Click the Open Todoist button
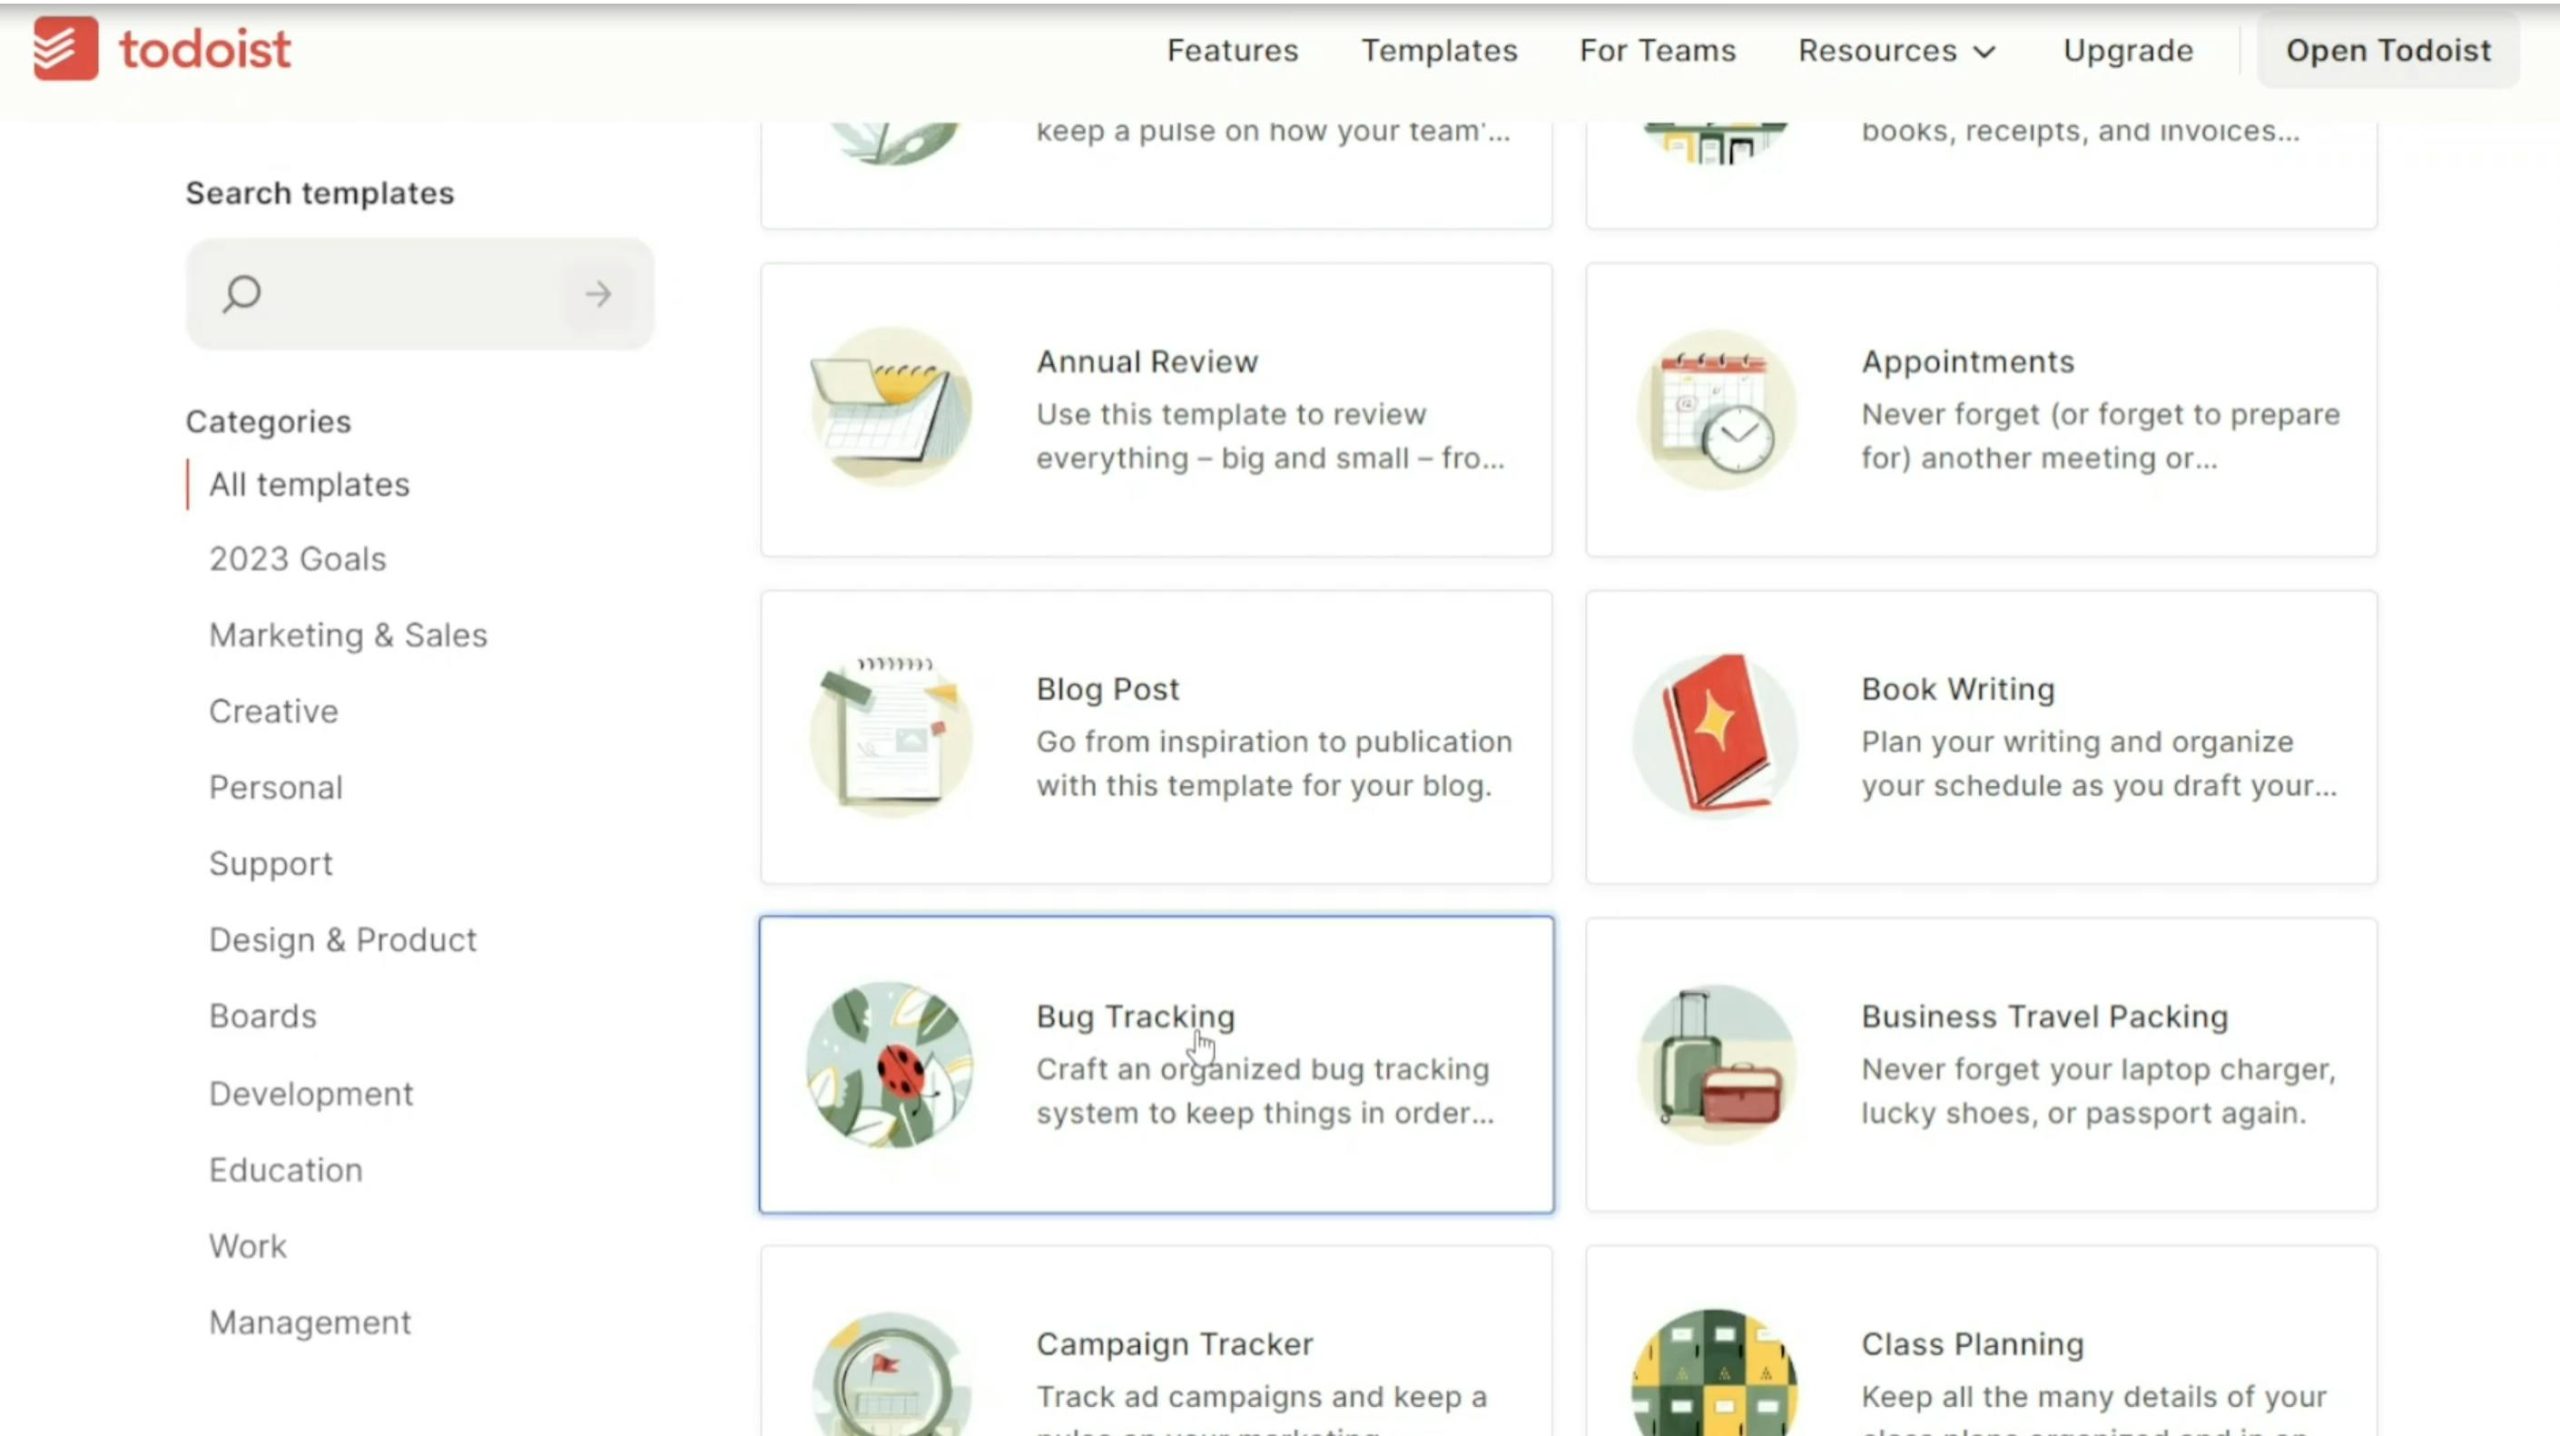Viewport: 2560px width, 1436px height. [2388, 51]
